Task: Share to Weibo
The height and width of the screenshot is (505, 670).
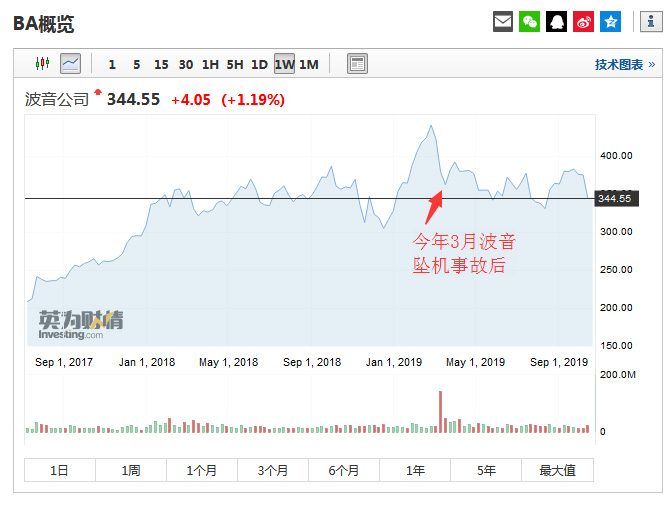Action: (x=583, y=21)
